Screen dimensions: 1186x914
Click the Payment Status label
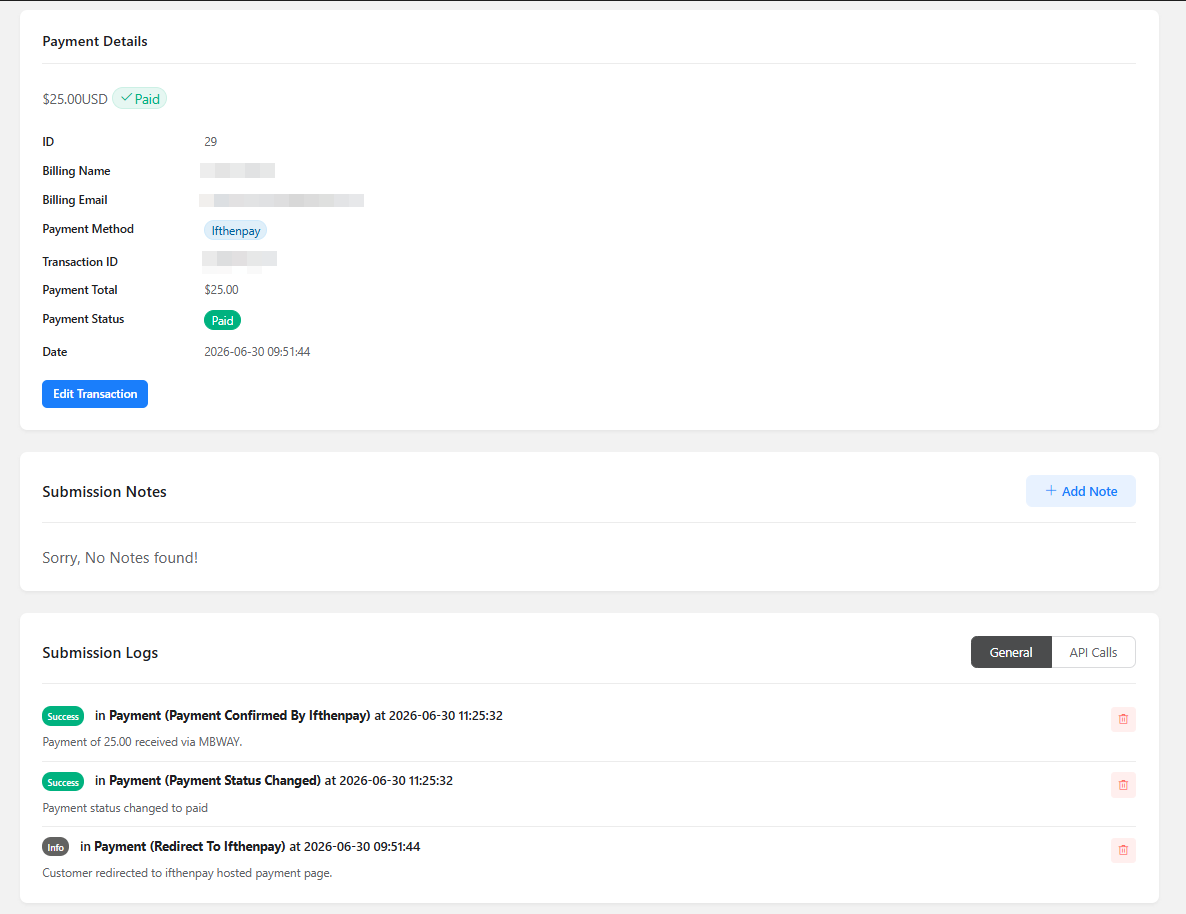[83, 319]
